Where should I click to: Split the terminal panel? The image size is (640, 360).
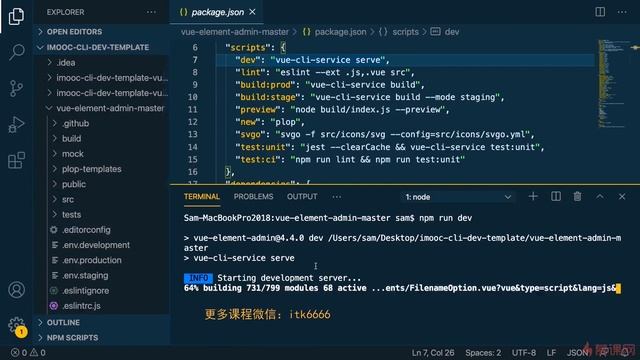[x=556, y=197]
